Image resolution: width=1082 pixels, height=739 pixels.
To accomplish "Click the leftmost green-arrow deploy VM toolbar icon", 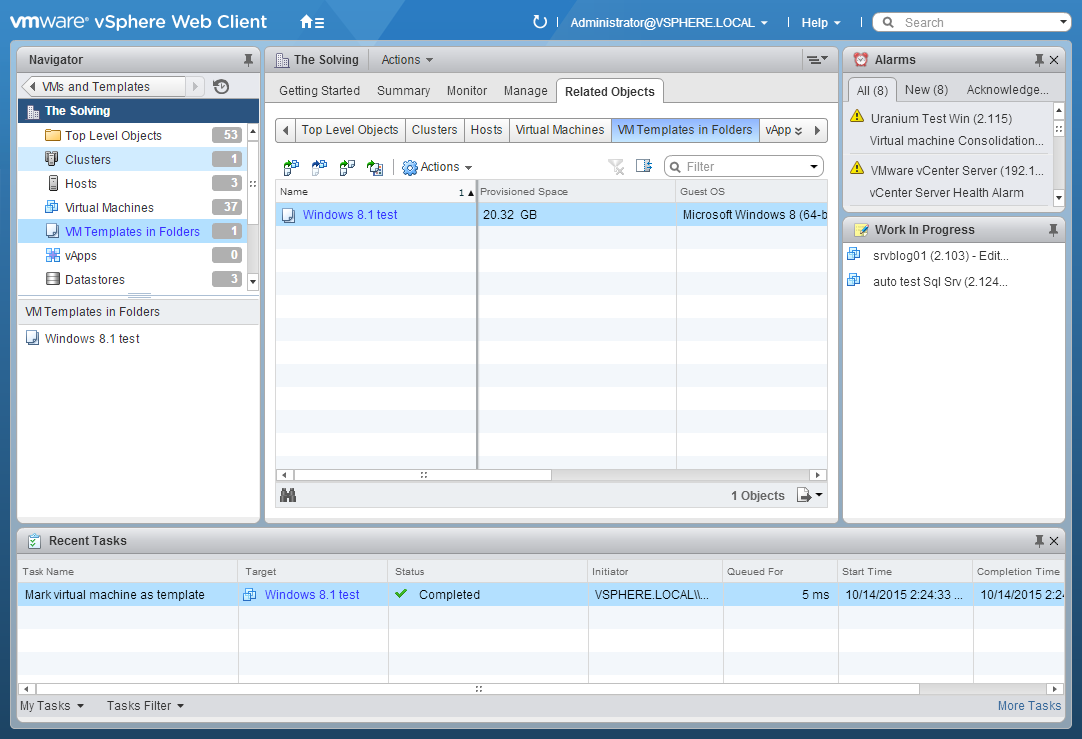I will coord(291,167).
